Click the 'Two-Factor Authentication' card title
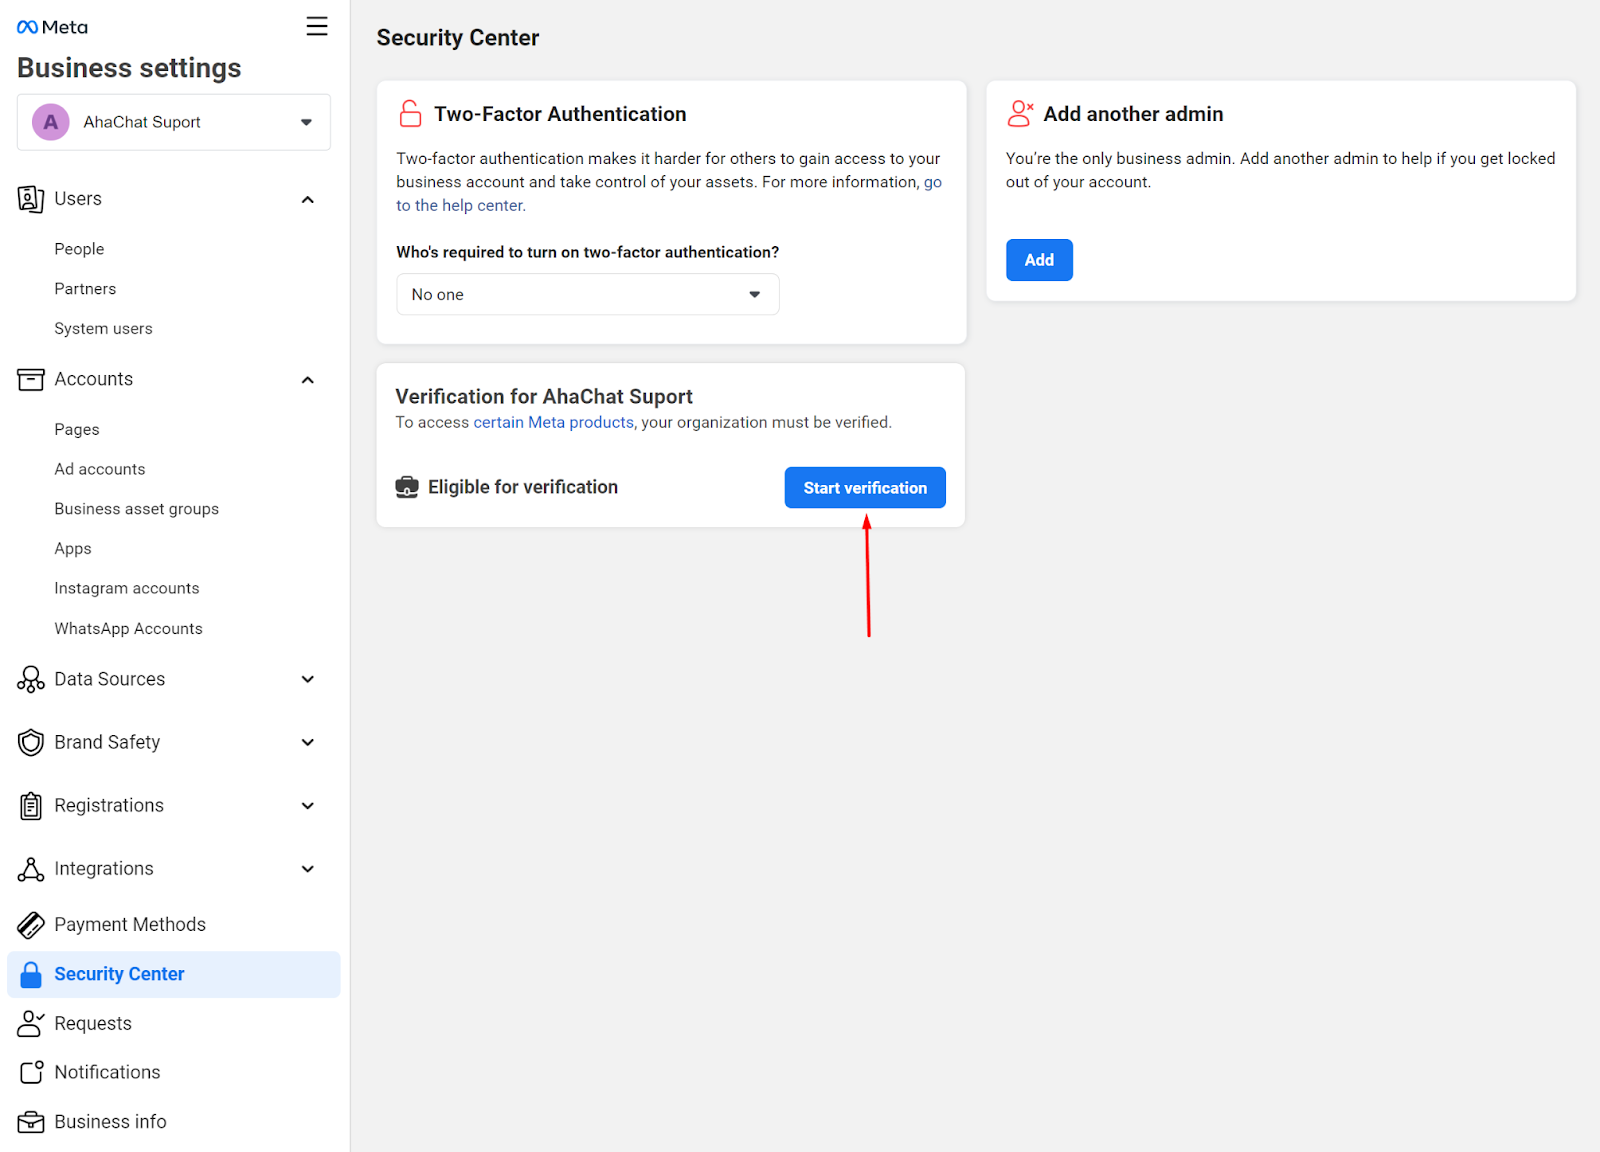 point(560,114)
